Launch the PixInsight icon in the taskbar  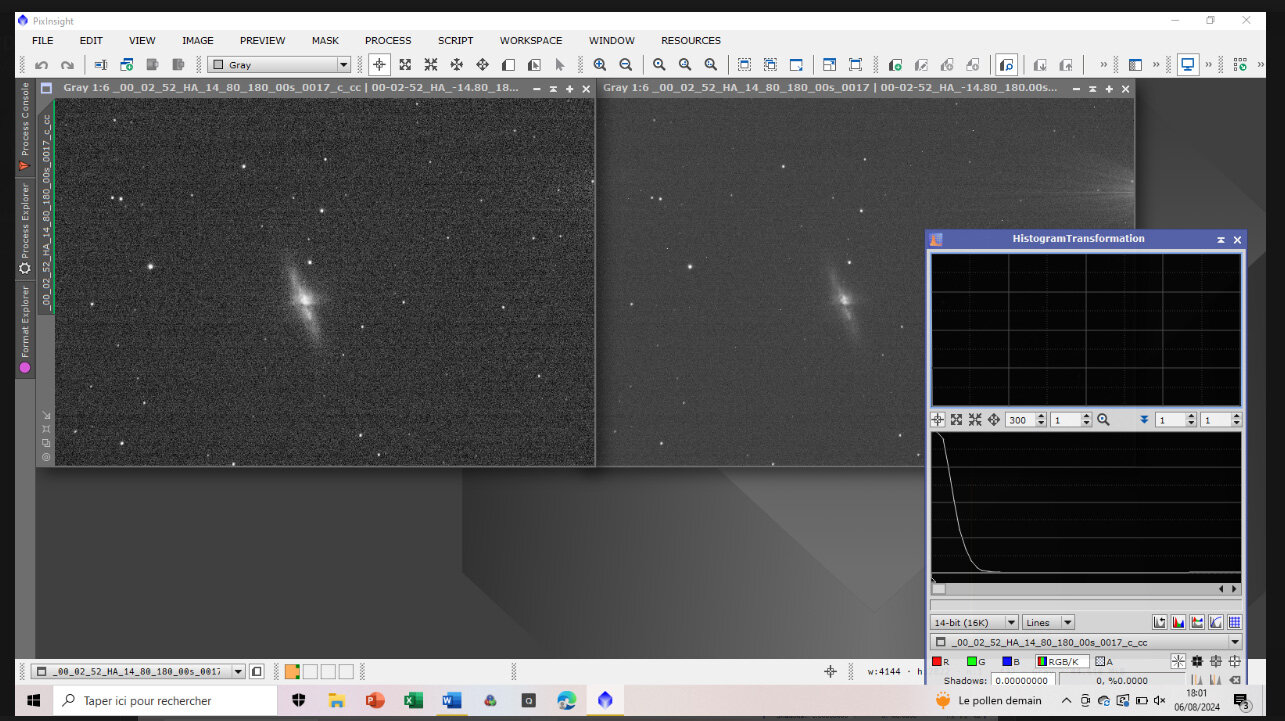[x=605, y=700]
